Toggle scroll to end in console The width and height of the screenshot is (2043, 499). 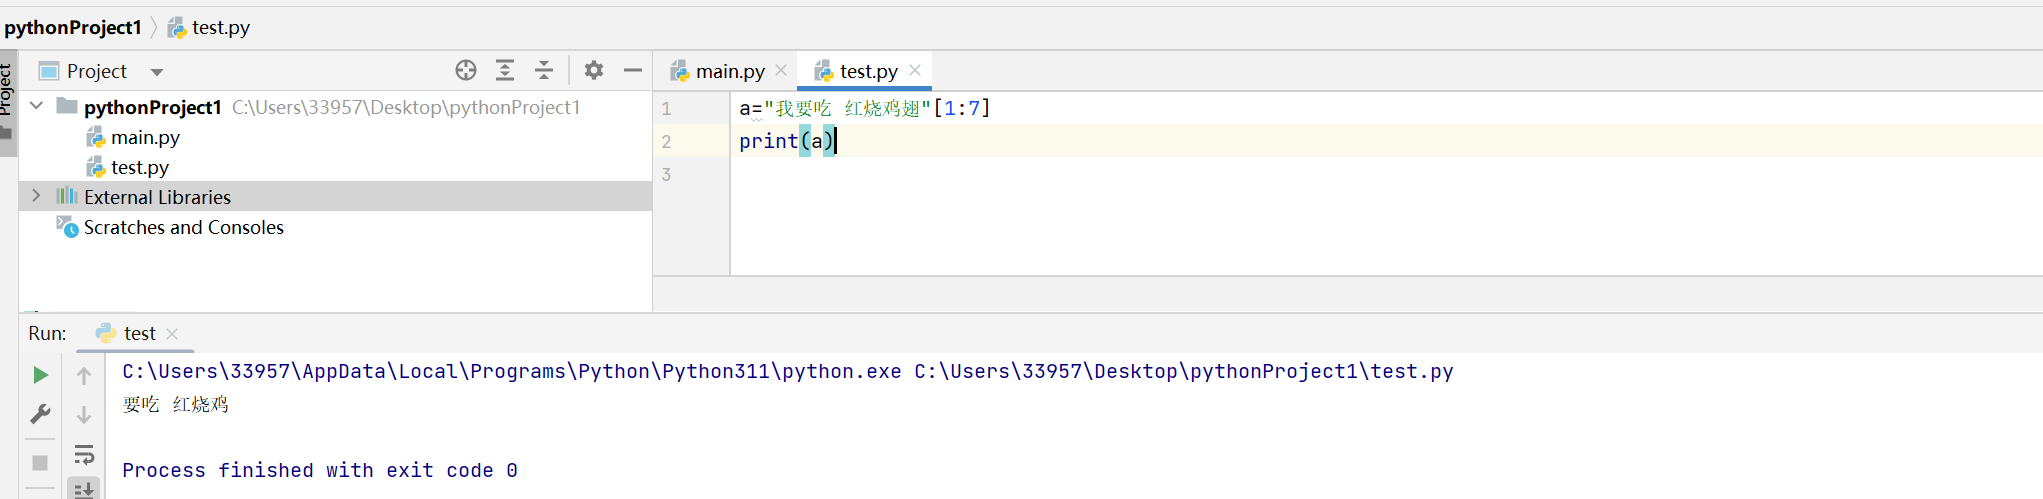[x=84, y=489]
